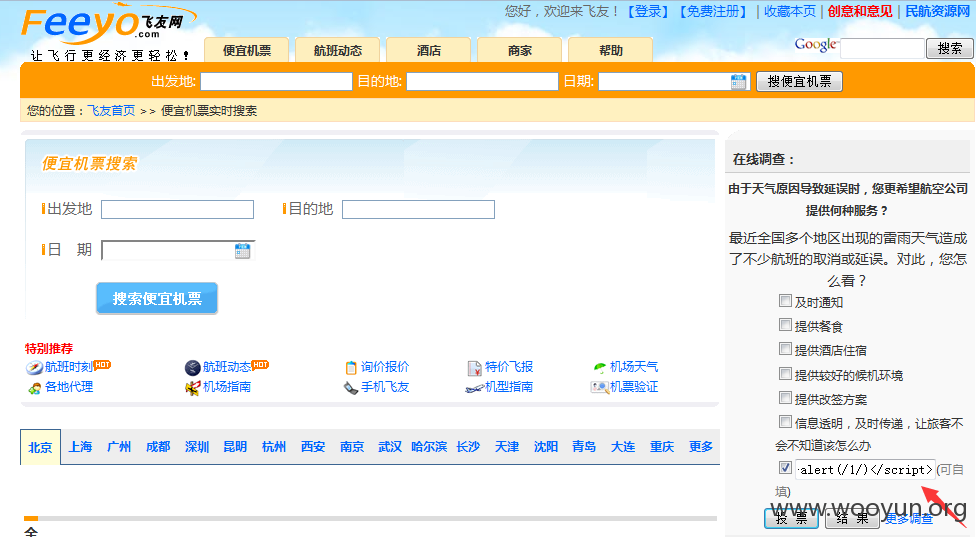Viewport: 976px width, 537px height.
Task: Select the 重庆 city tab
Action: click(x=662, y=447)
